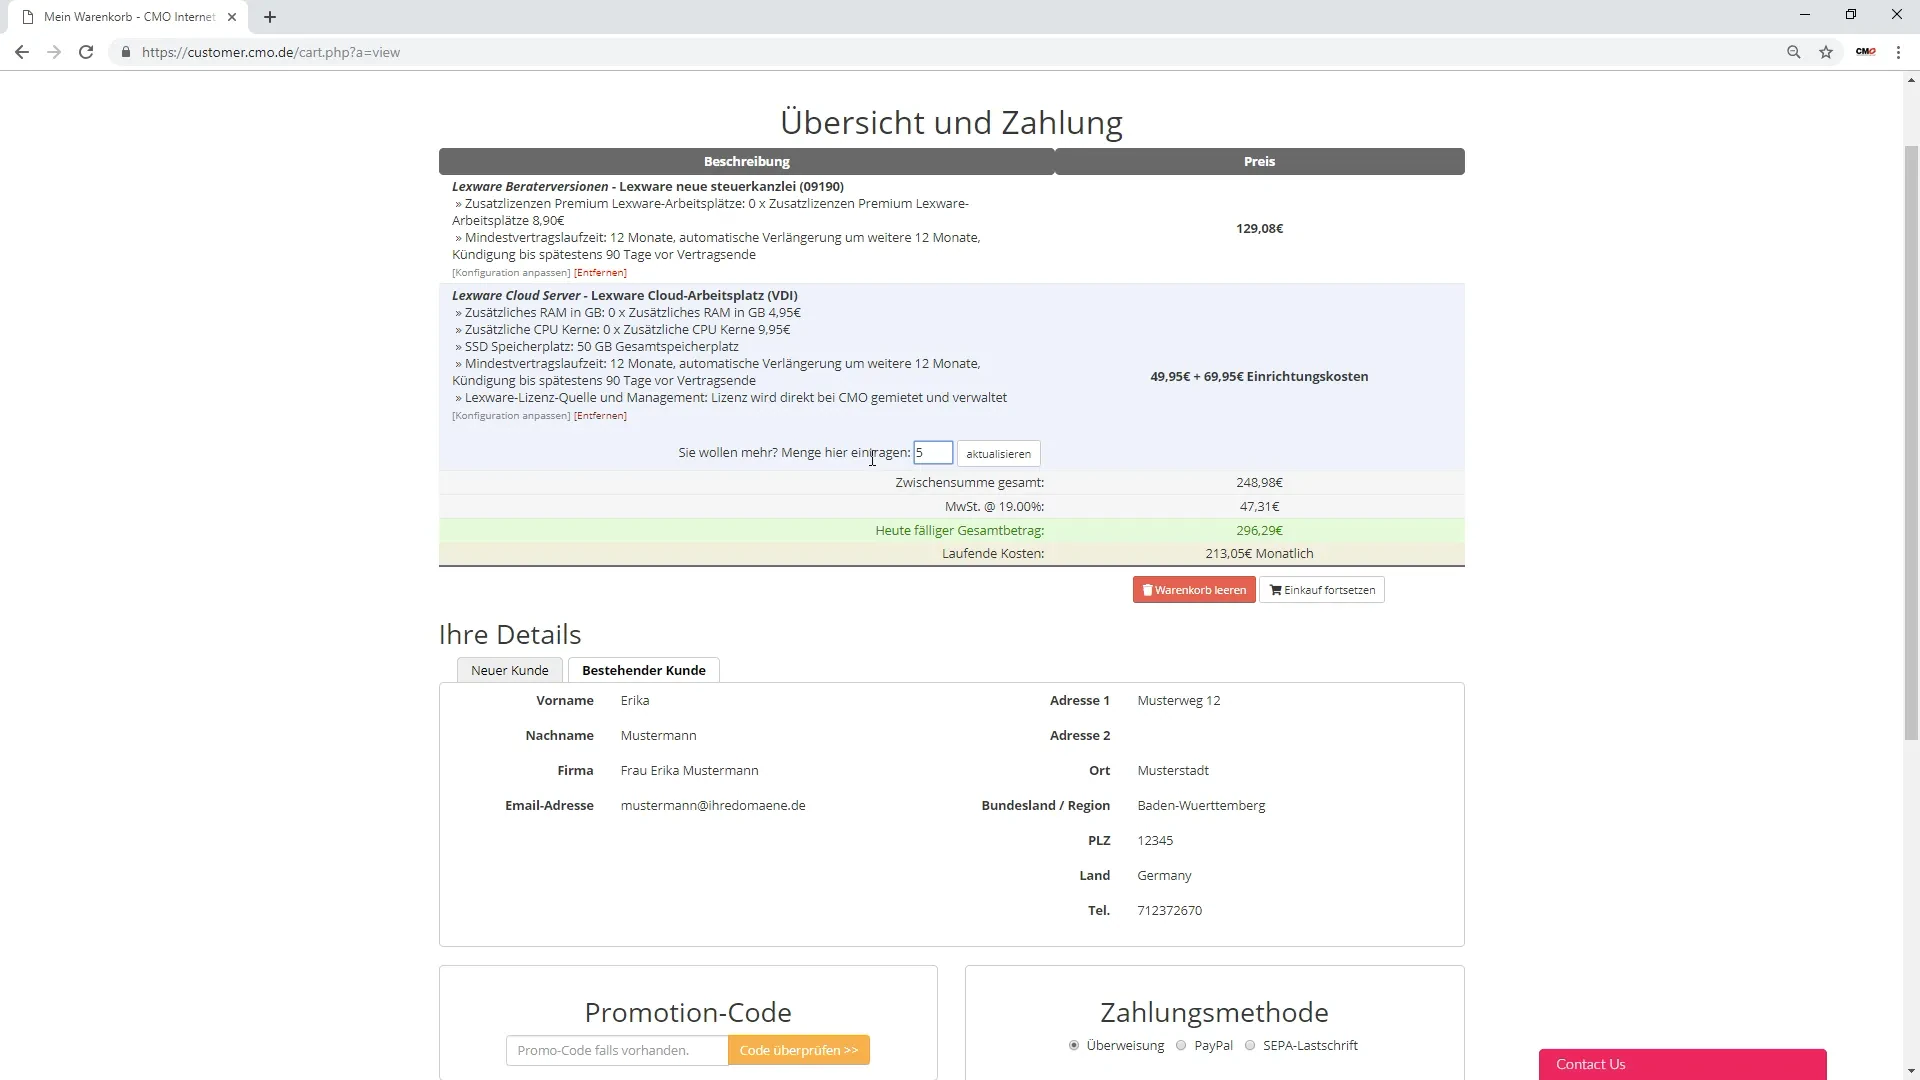
Task: Select Überweisung payment method
Action: [1074, 1046]
